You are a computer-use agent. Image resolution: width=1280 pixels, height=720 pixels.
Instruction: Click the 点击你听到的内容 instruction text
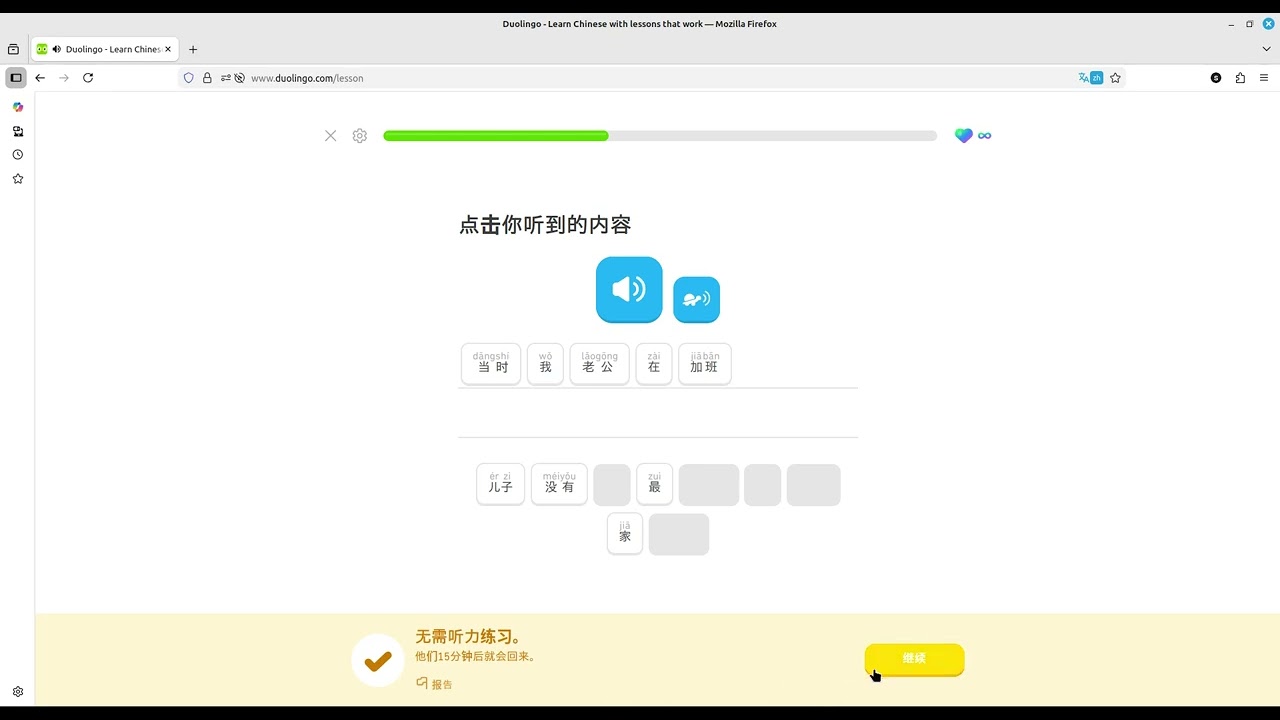545,225
